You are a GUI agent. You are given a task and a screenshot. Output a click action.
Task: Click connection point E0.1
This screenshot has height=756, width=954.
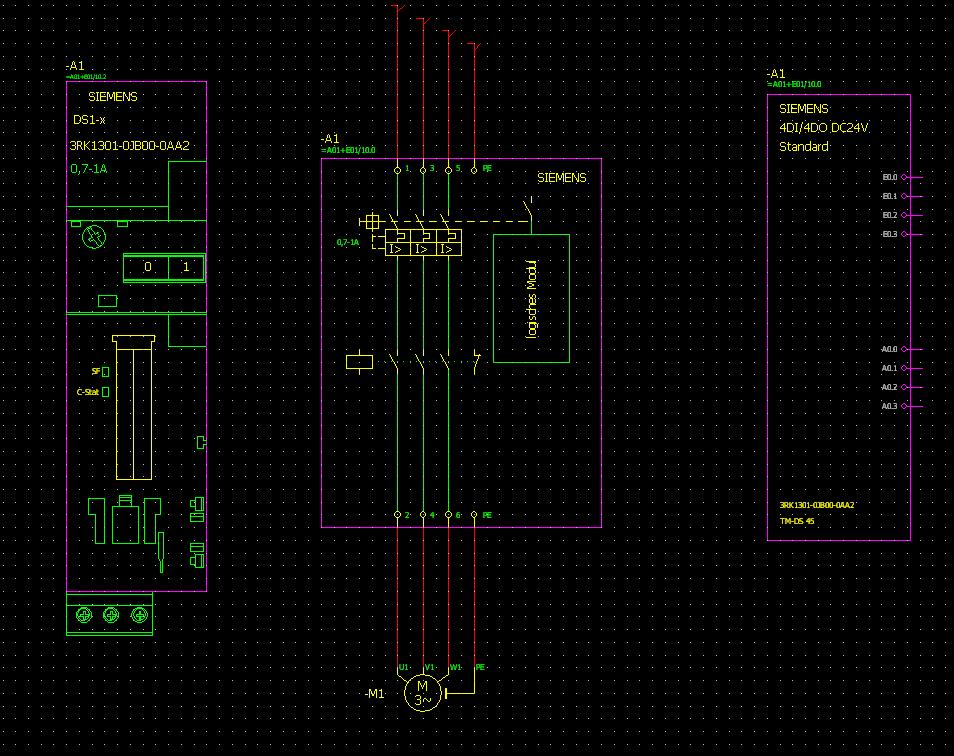904,196
